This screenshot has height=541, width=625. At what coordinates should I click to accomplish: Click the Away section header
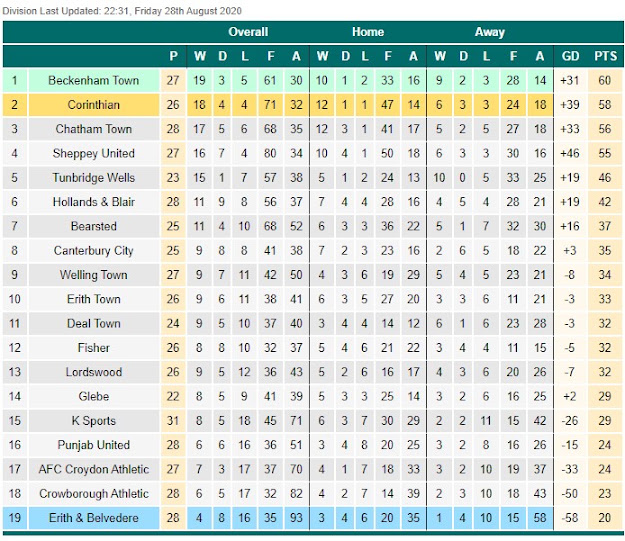(490, 32)
